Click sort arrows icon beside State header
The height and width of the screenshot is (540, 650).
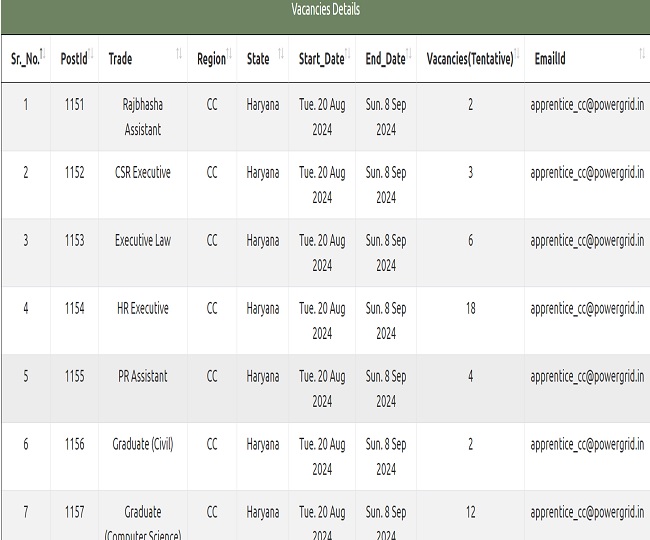280,54
